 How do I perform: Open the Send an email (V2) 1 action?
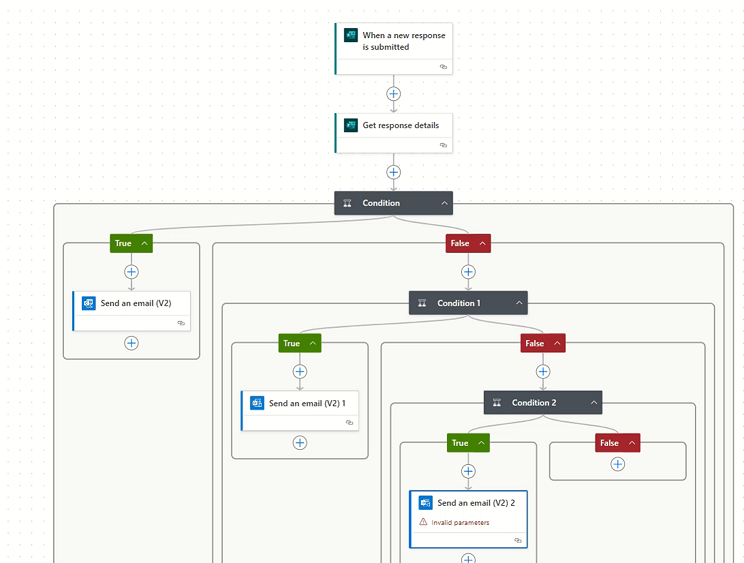pyautogui.click(x=300, y=411)
